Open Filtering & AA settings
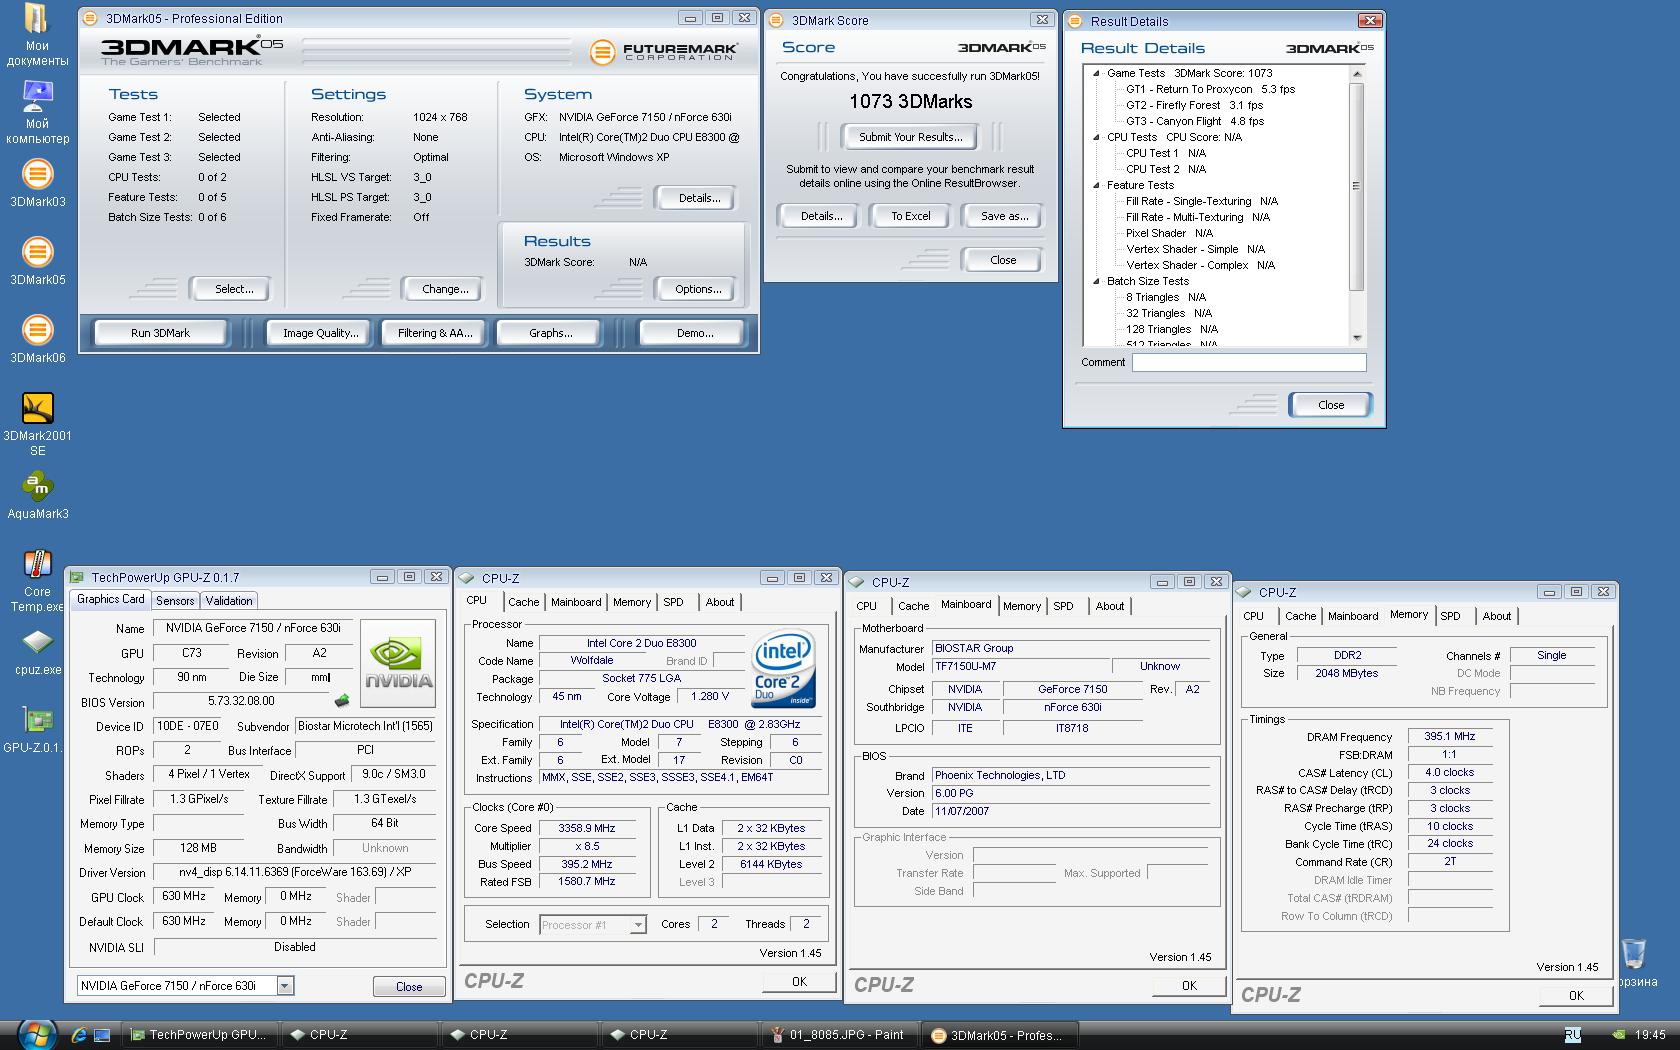This screenshot has width=1680, height=1050. pyautogui.click(x=435, y=333)
